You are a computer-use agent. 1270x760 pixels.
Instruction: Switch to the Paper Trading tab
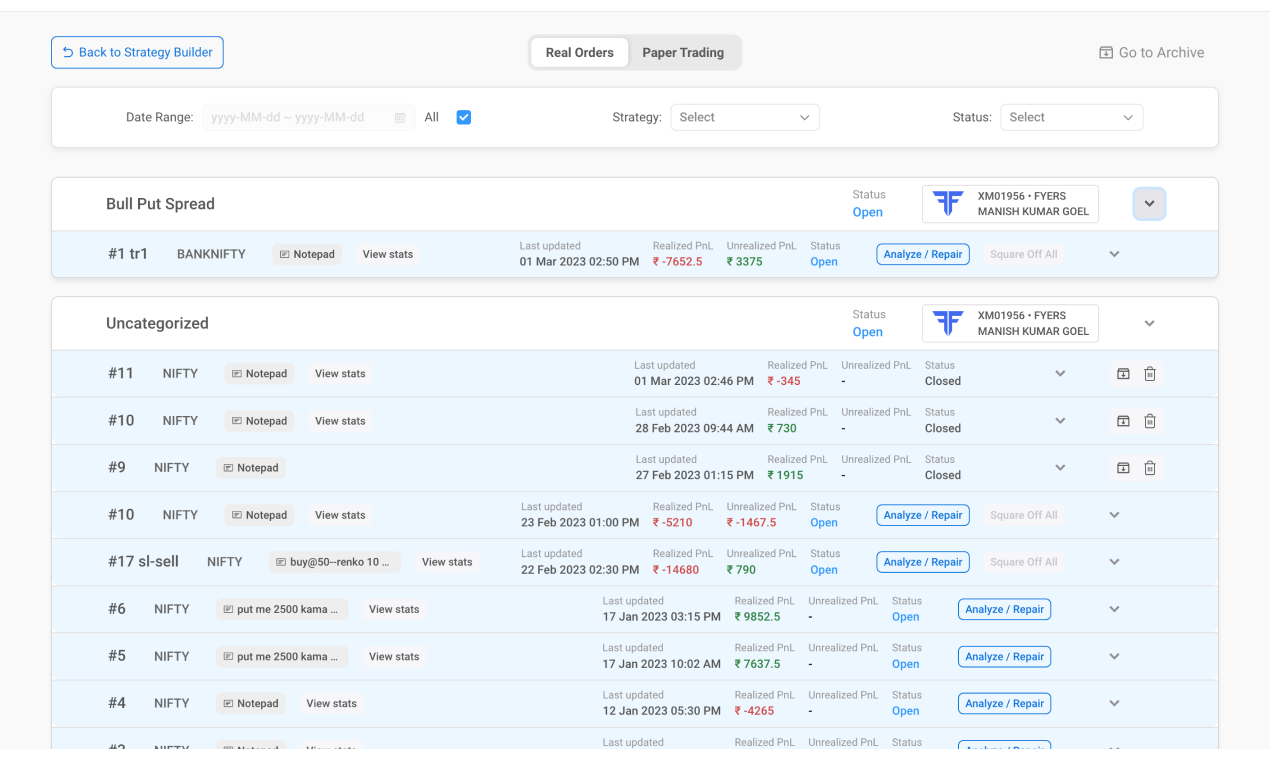[x=683, y=53]
